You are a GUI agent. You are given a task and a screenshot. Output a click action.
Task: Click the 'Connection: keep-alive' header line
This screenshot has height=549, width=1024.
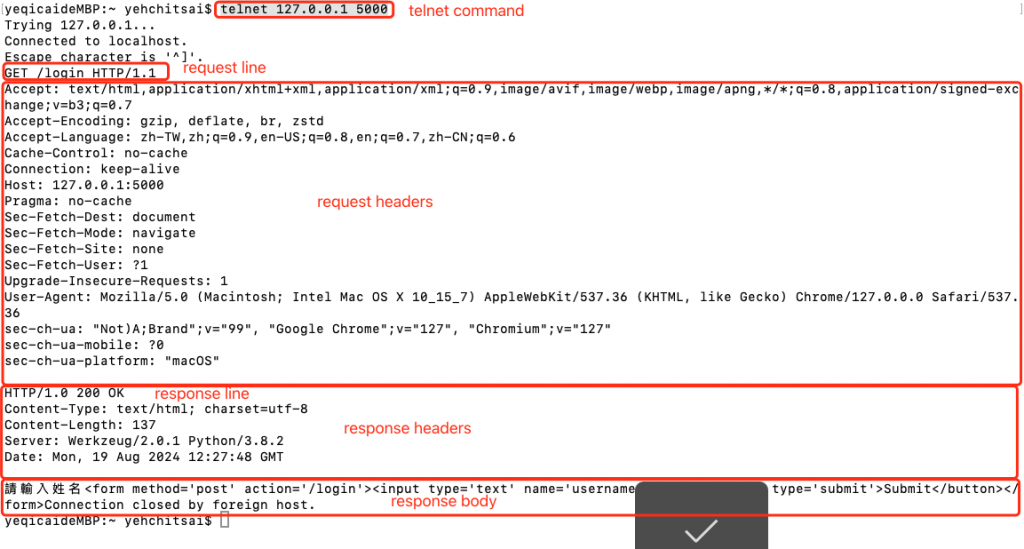(92, 169)
